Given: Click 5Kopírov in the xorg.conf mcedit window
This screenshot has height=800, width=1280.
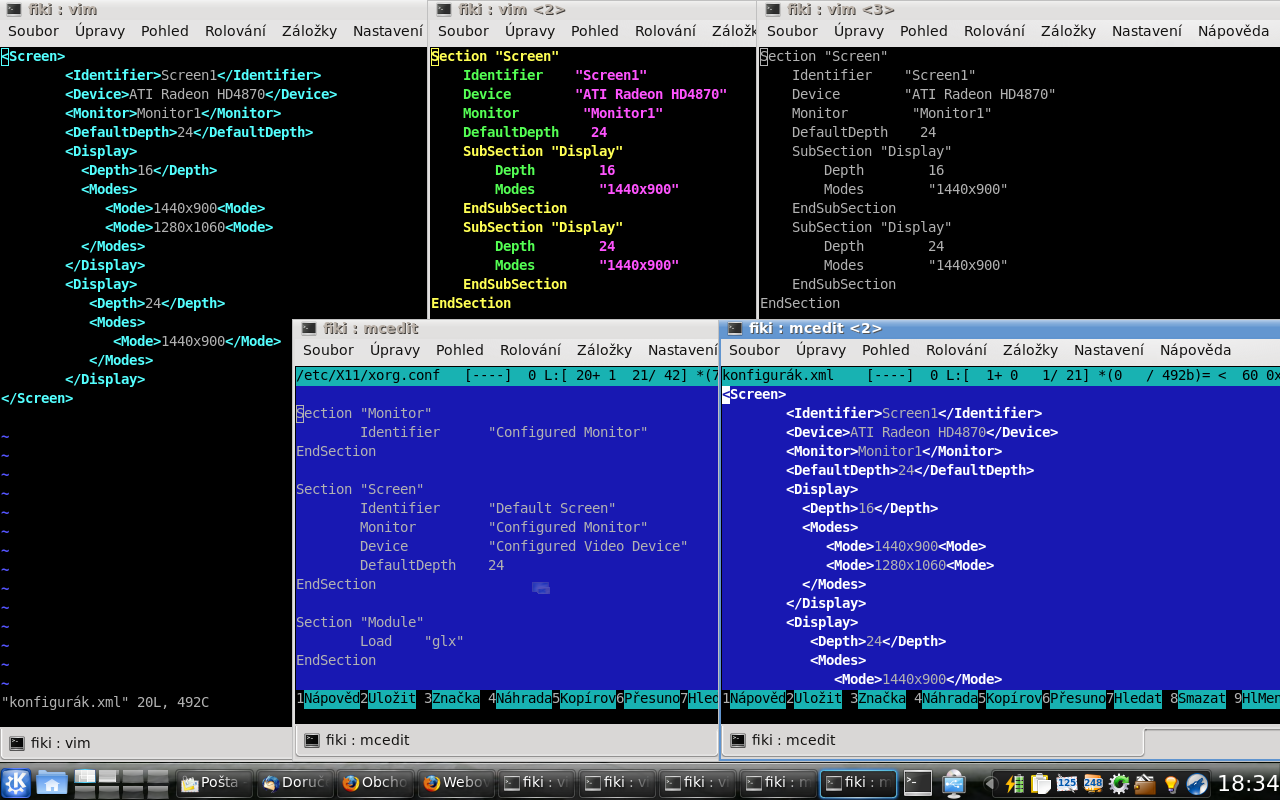Looking at the screenshot, I should point(584,698).
